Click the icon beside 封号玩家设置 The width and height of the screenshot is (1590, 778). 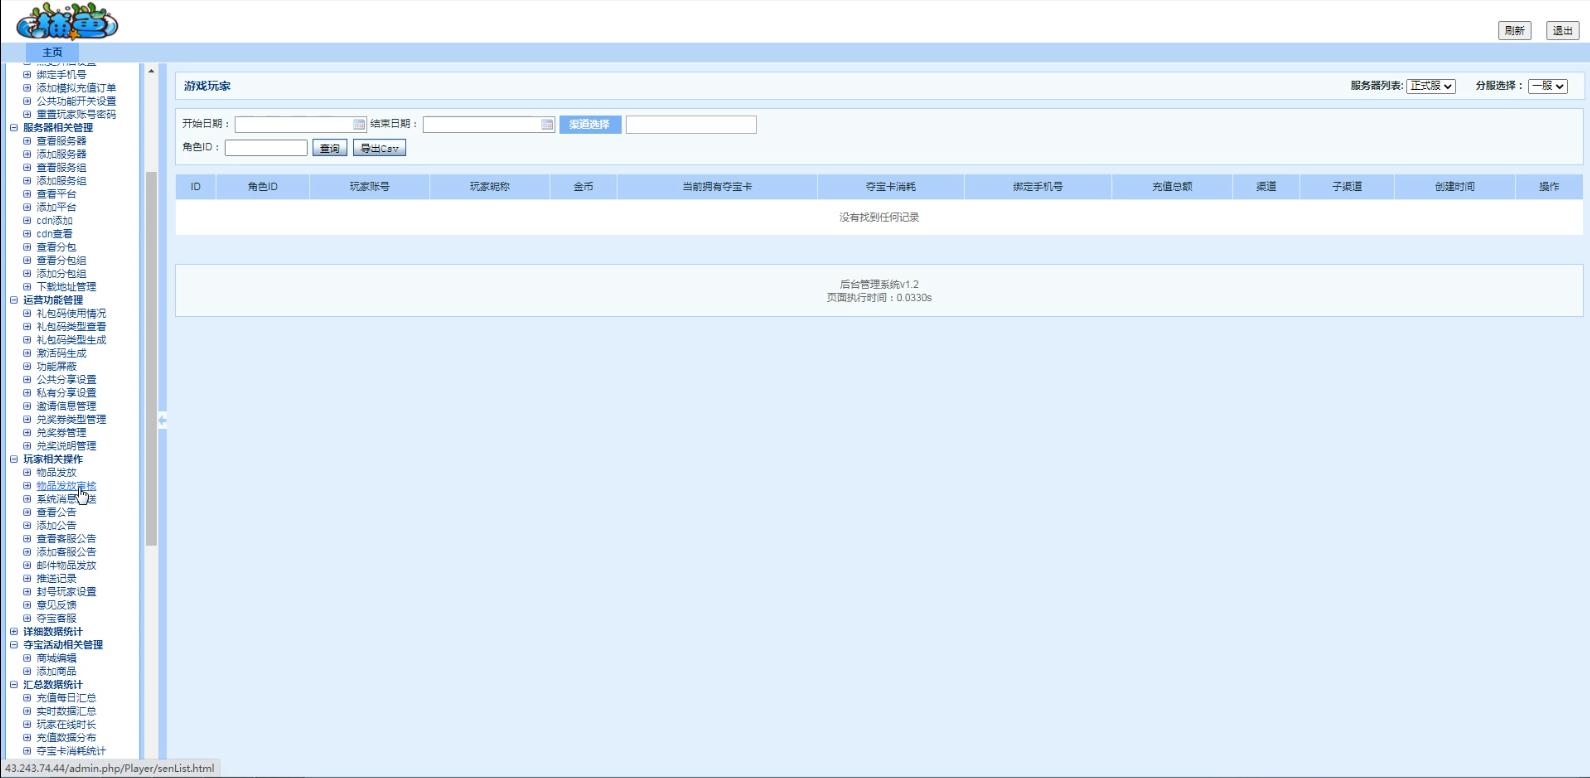click(28, 592)
